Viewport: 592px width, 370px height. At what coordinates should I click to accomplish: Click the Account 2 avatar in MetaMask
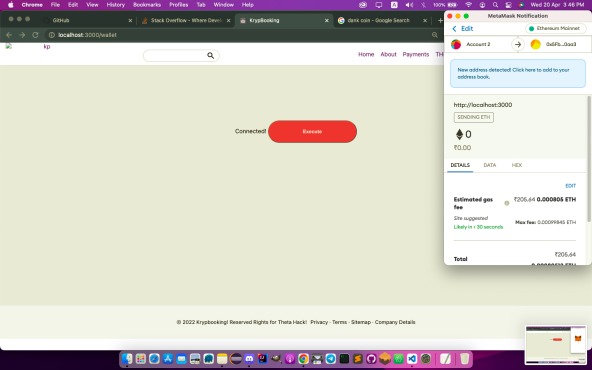(x=456, y=44)
